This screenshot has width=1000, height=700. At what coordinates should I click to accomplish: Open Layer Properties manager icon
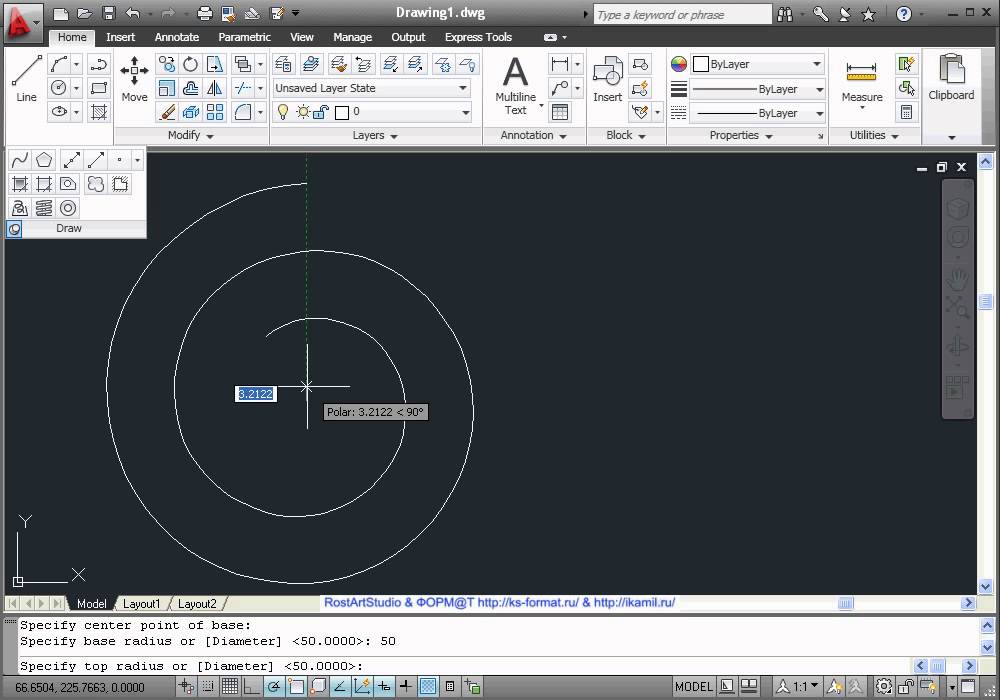click(x=283, y=64)
